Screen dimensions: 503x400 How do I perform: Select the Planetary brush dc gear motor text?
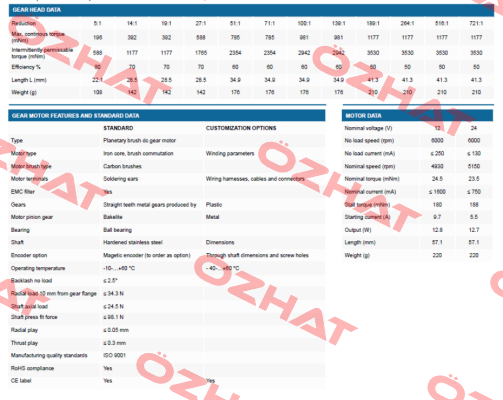[x=139, y=141]
